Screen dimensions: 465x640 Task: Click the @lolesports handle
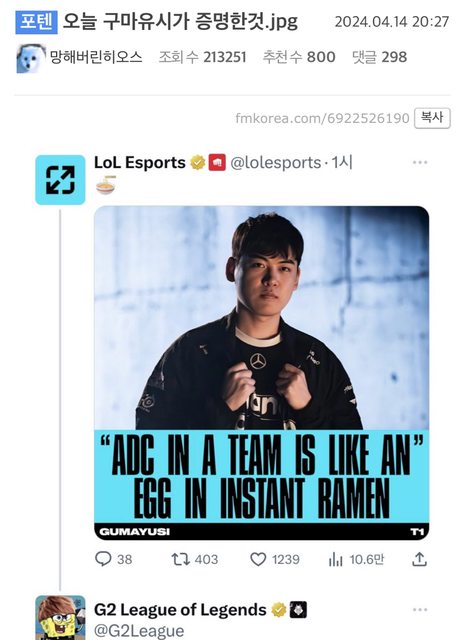coord(276,163)
